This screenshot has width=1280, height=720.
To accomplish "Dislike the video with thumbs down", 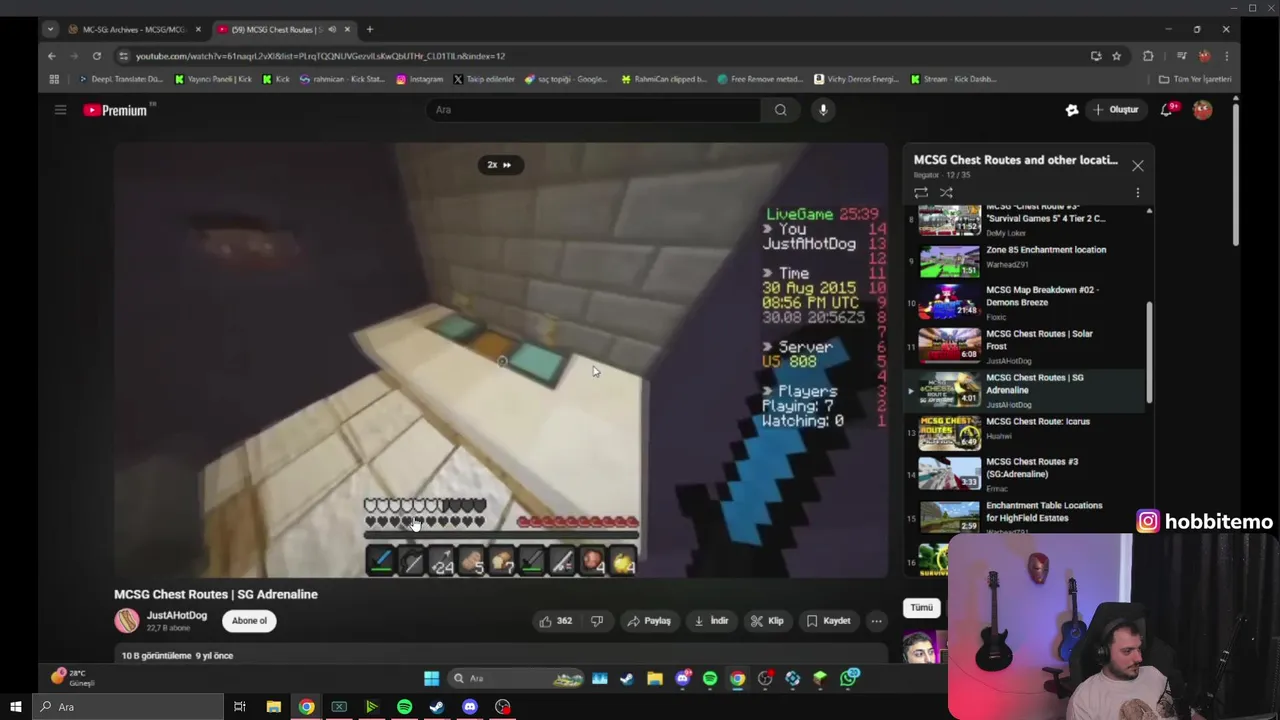I will [597, 621].
